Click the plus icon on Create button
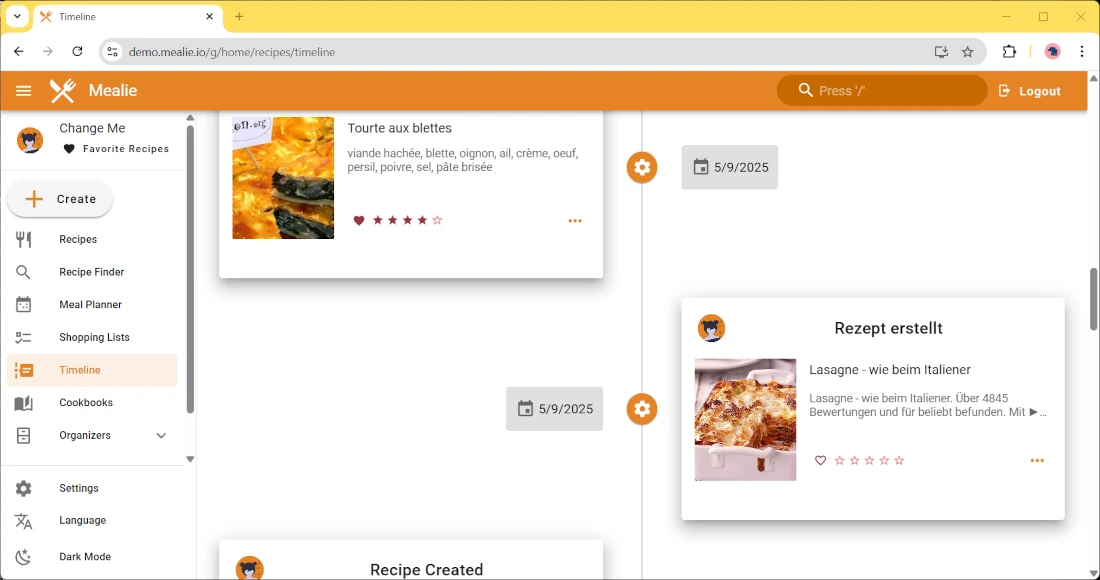1100x580 pixels. 34,199
